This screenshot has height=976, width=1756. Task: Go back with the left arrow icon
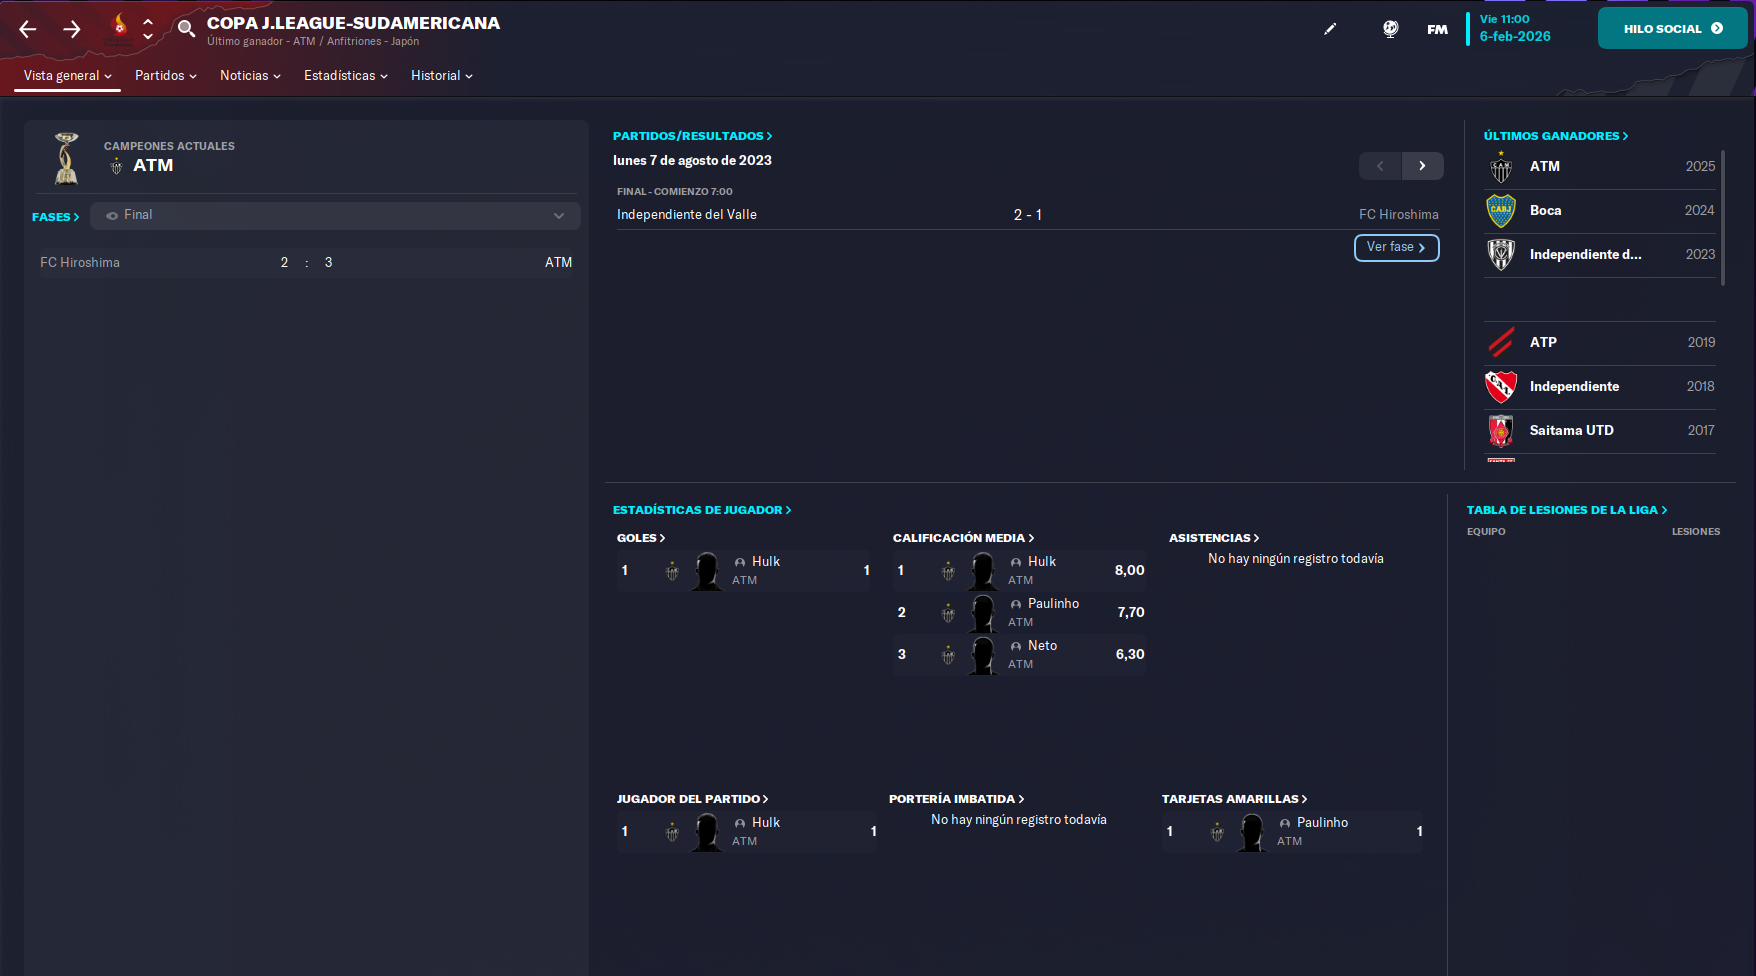(28, 29)
